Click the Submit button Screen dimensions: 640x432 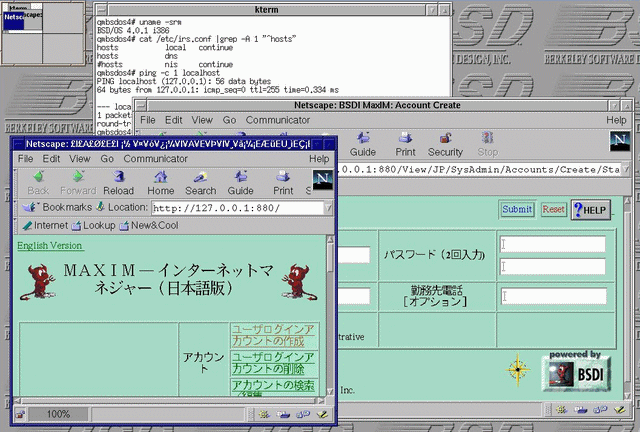[517, 209]
